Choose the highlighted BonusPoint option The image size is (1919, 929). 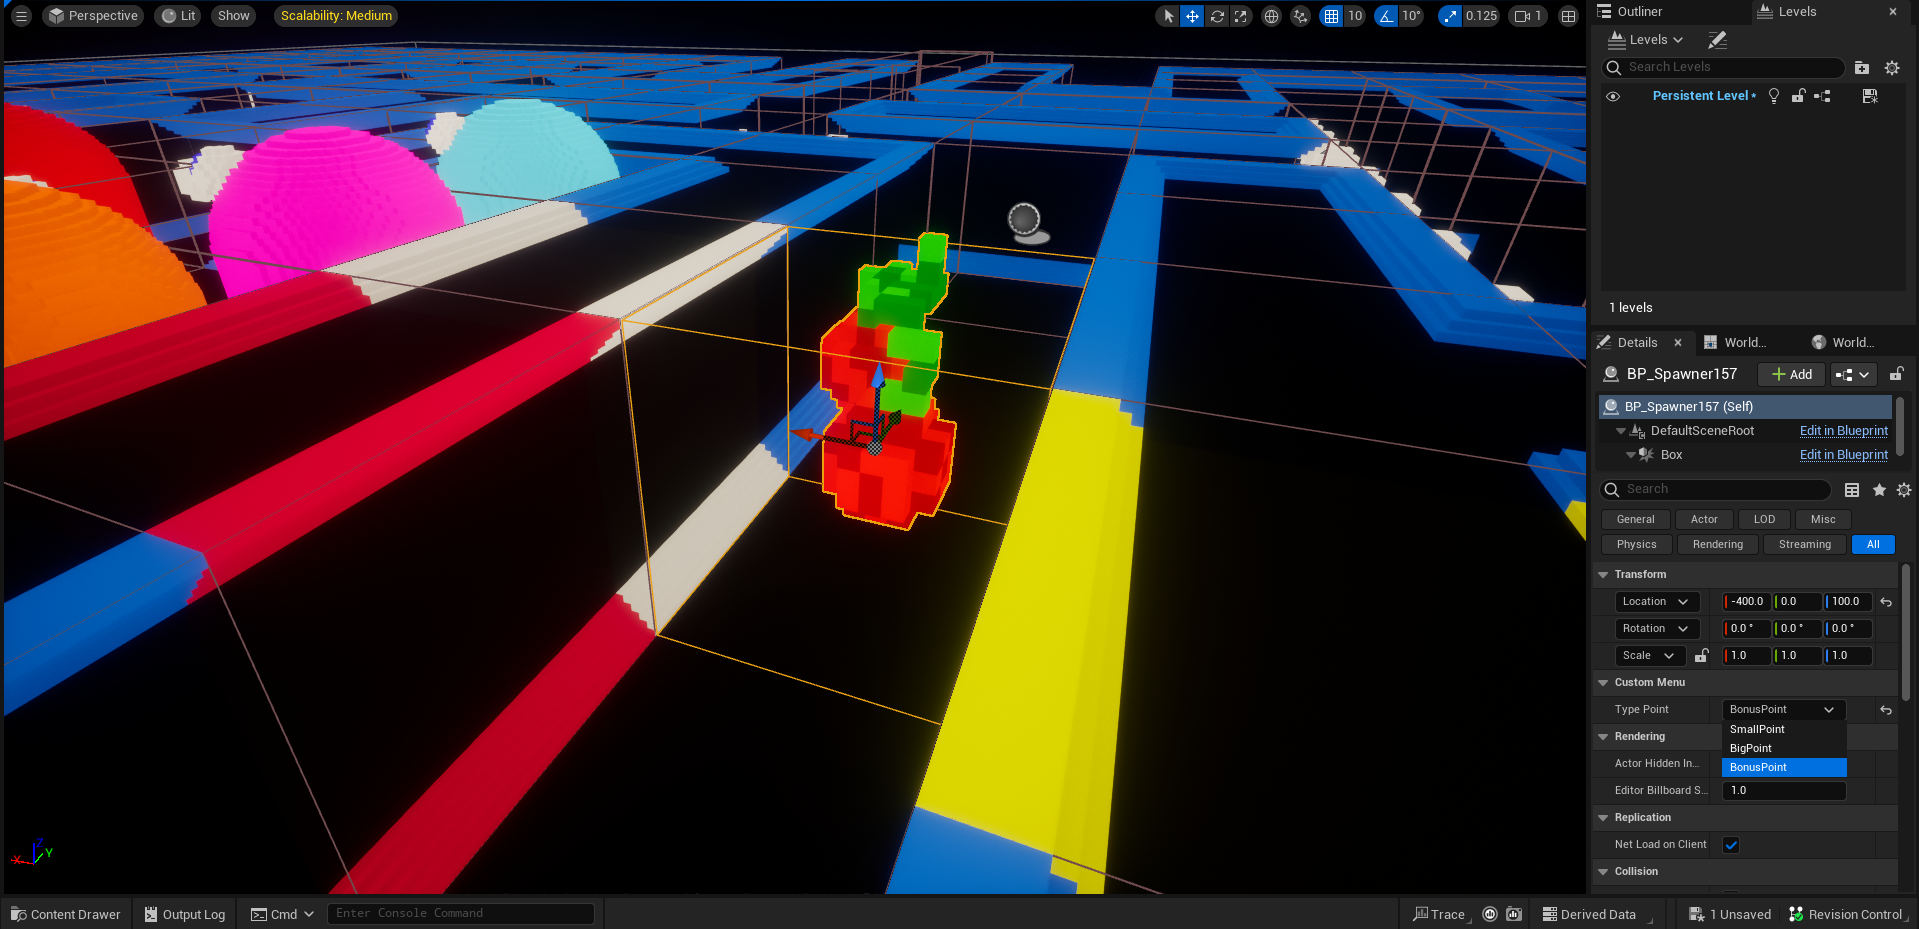coord(1784,768)
